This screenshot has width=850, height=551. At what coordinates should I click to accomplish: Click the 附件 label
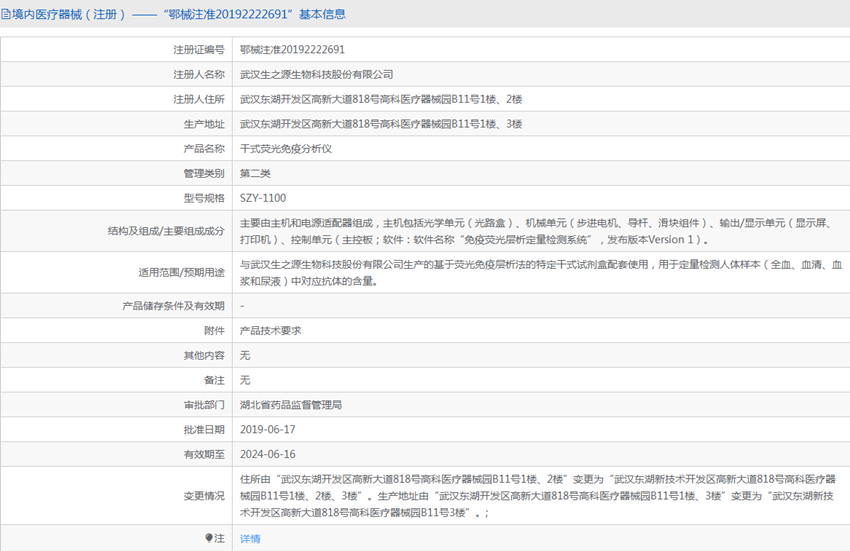[x=214, y=331]
